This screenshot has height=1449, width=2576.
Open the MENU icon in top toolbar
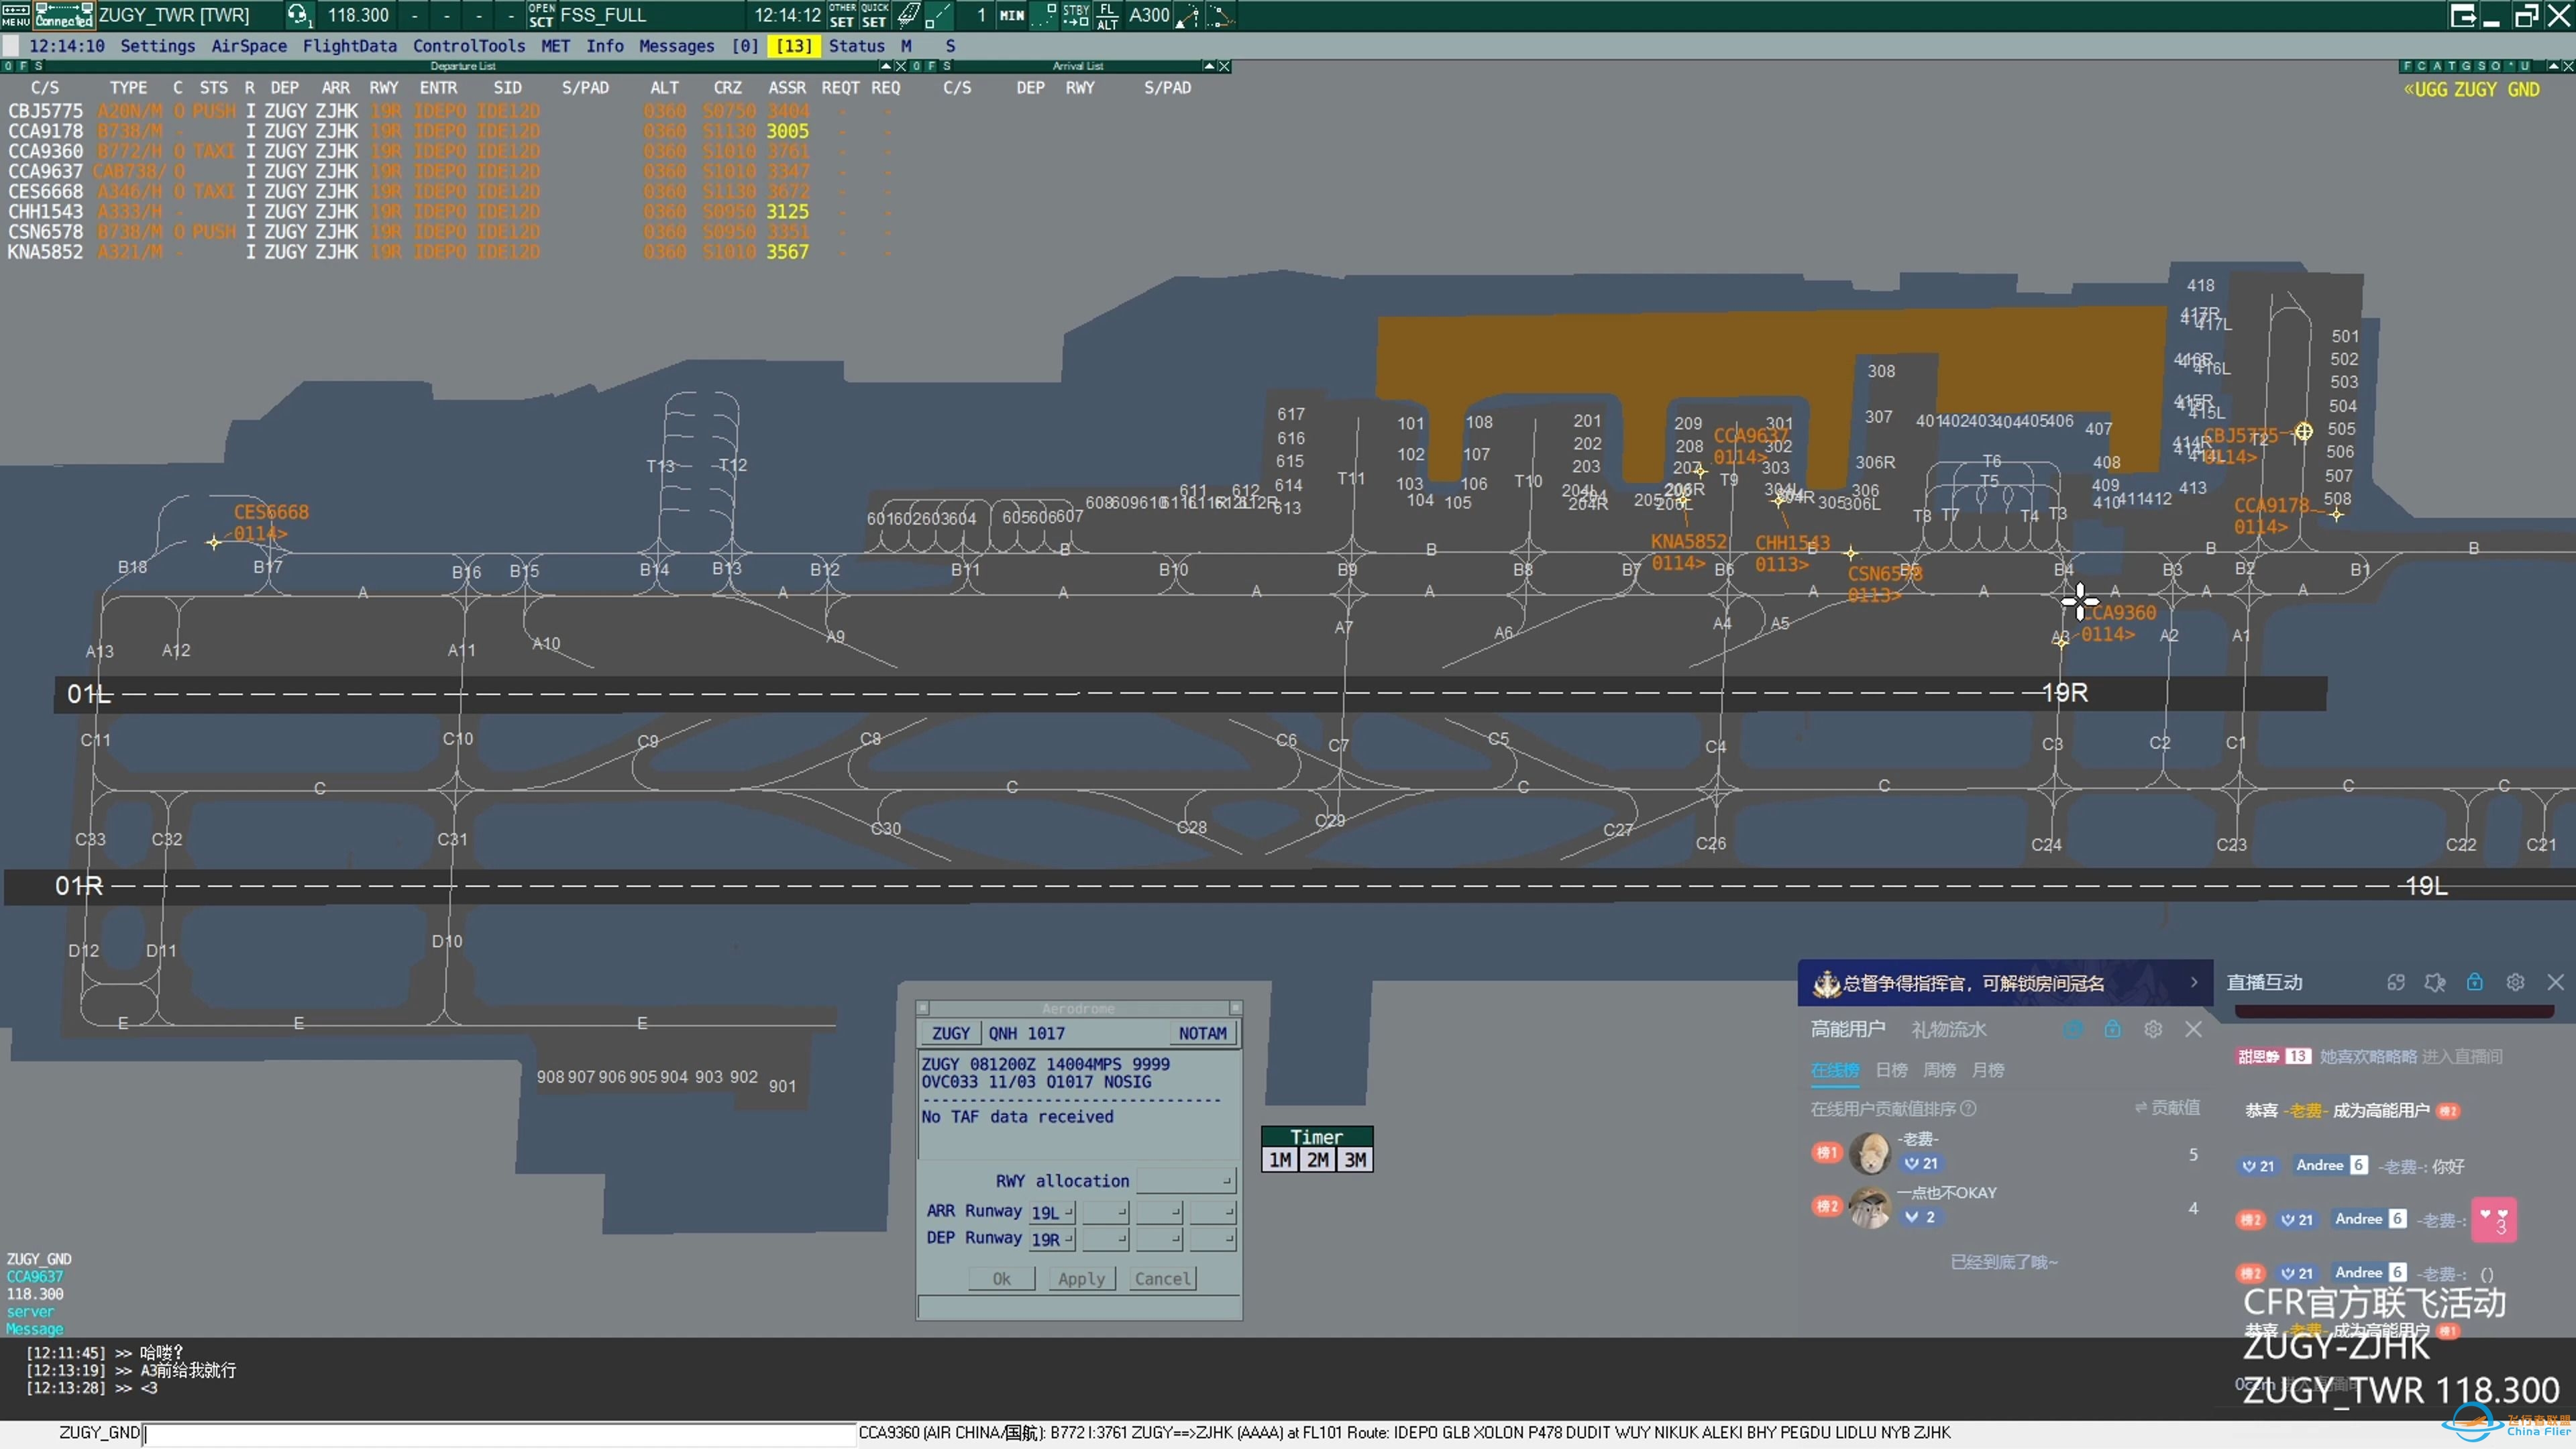15,15
